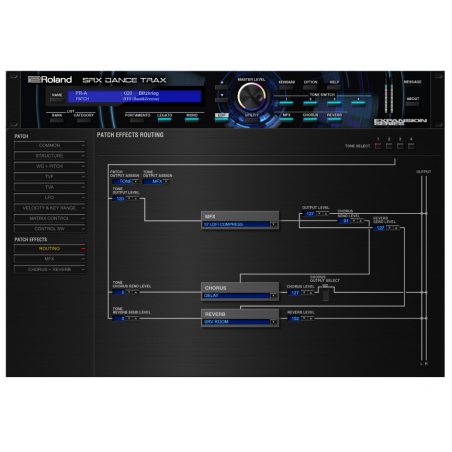Toggle the MFX on/off switch in header
This screenshot has height=452, width=452.
point(286,119)
